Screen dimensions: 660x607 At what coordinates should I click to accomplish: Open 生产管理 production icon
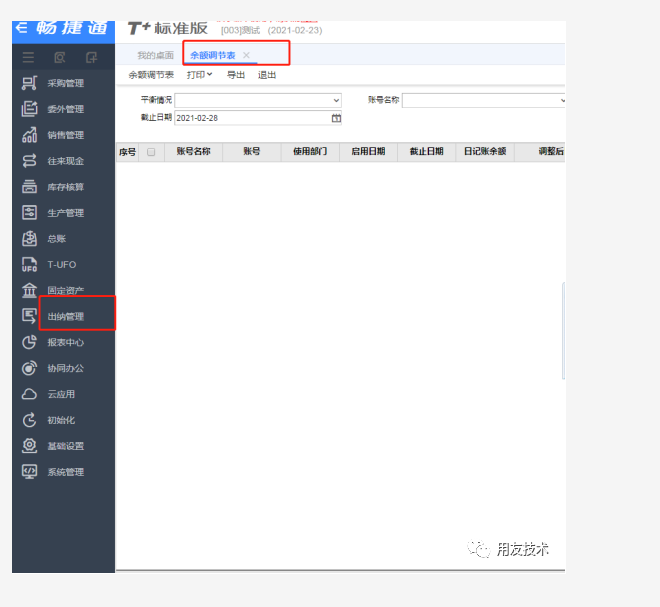click(x=29, y=213)
